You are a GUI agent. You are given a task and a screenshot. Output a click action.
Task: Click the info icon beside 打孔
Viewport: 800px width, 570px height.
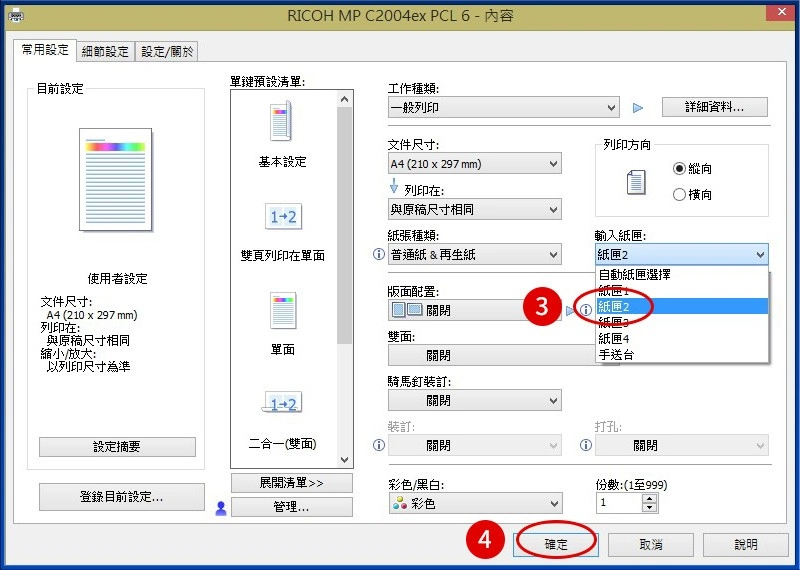pyautogui.click(x=586, y=445)
